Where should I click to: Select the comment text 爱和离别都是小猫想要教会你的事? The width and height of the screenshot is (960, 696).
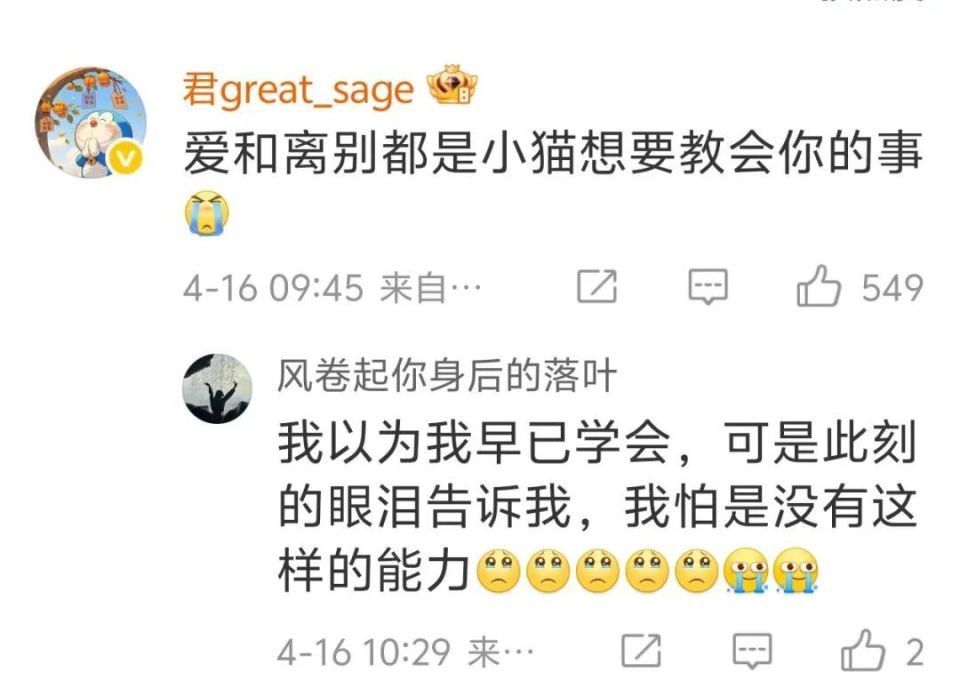[x=553, y=153]
